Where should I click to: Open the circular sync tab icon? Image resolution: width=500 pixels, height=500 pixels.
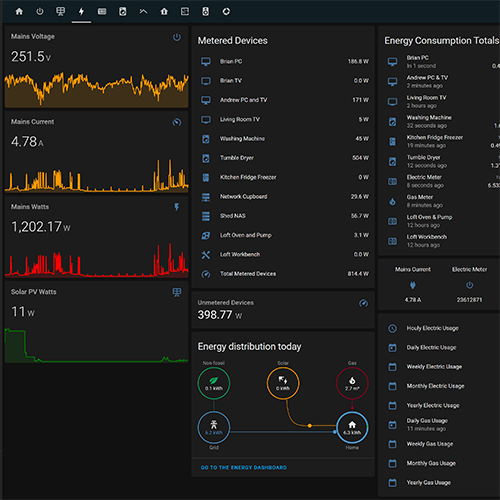[226, 12]
